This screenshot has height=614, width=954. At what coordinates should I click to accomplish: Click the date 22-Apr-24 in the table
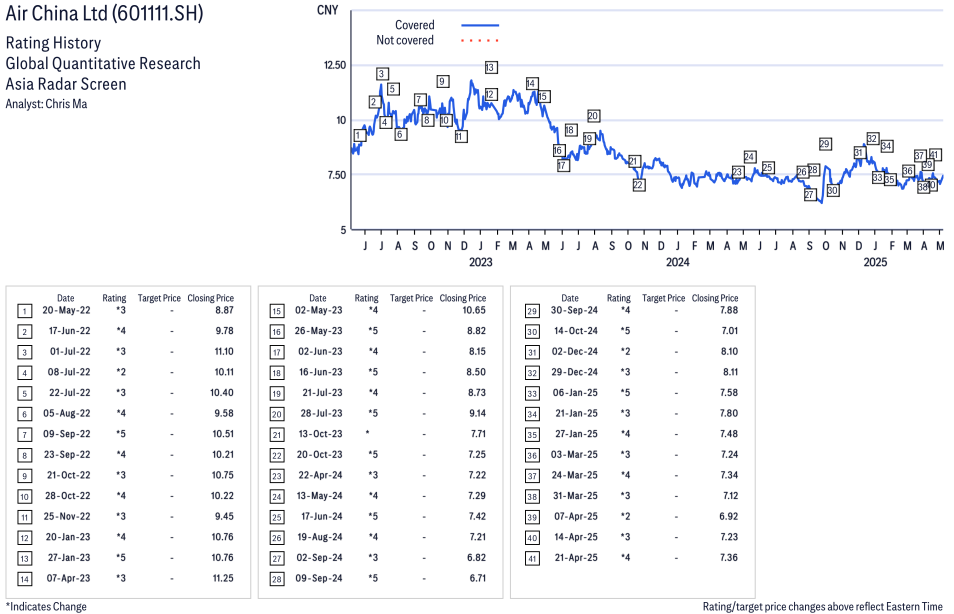click(320, 475)
